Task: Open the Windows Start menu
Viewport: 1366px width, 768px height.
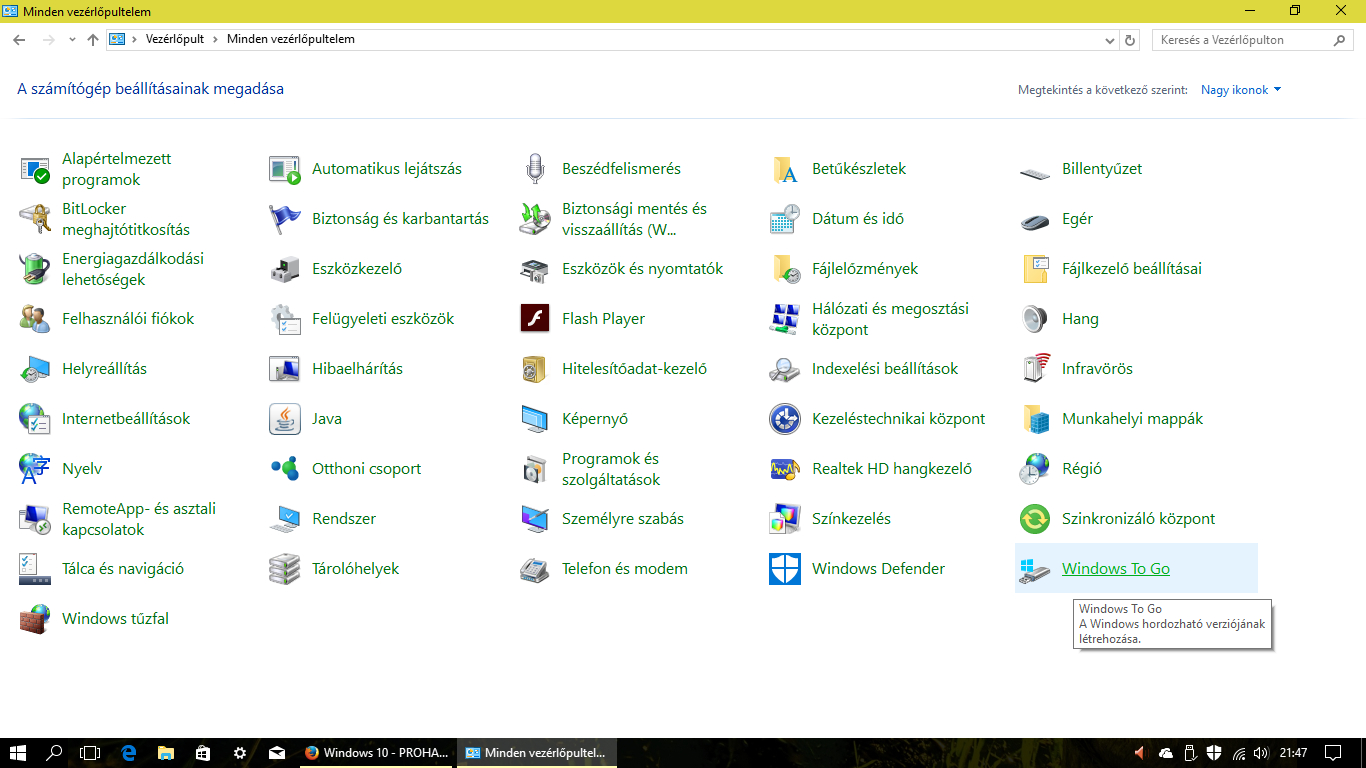Action: click(x=18, y=753)
